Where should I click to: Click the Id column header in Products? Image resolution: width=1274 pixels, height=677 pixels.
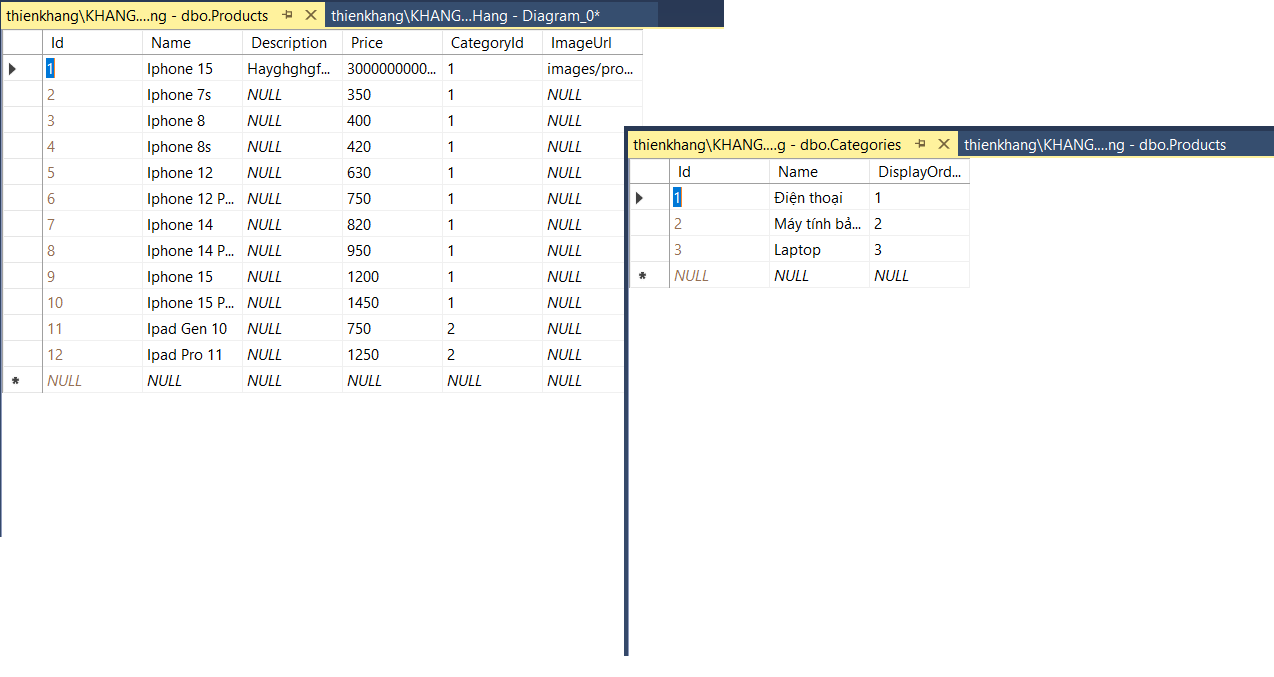[92, 43]
